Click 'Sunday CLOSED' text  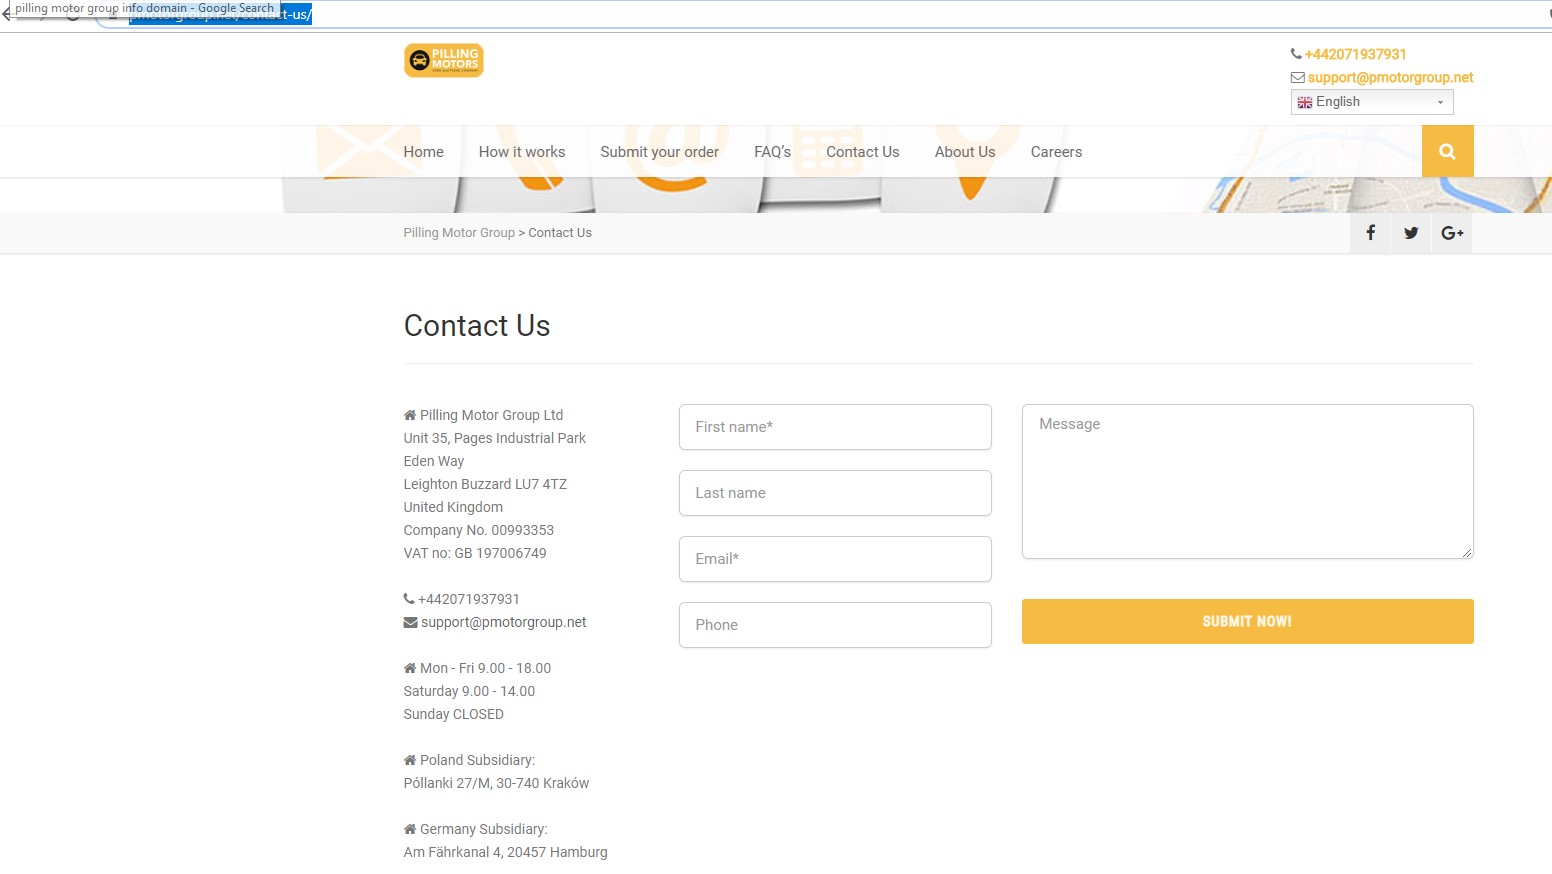coord(453,714)
